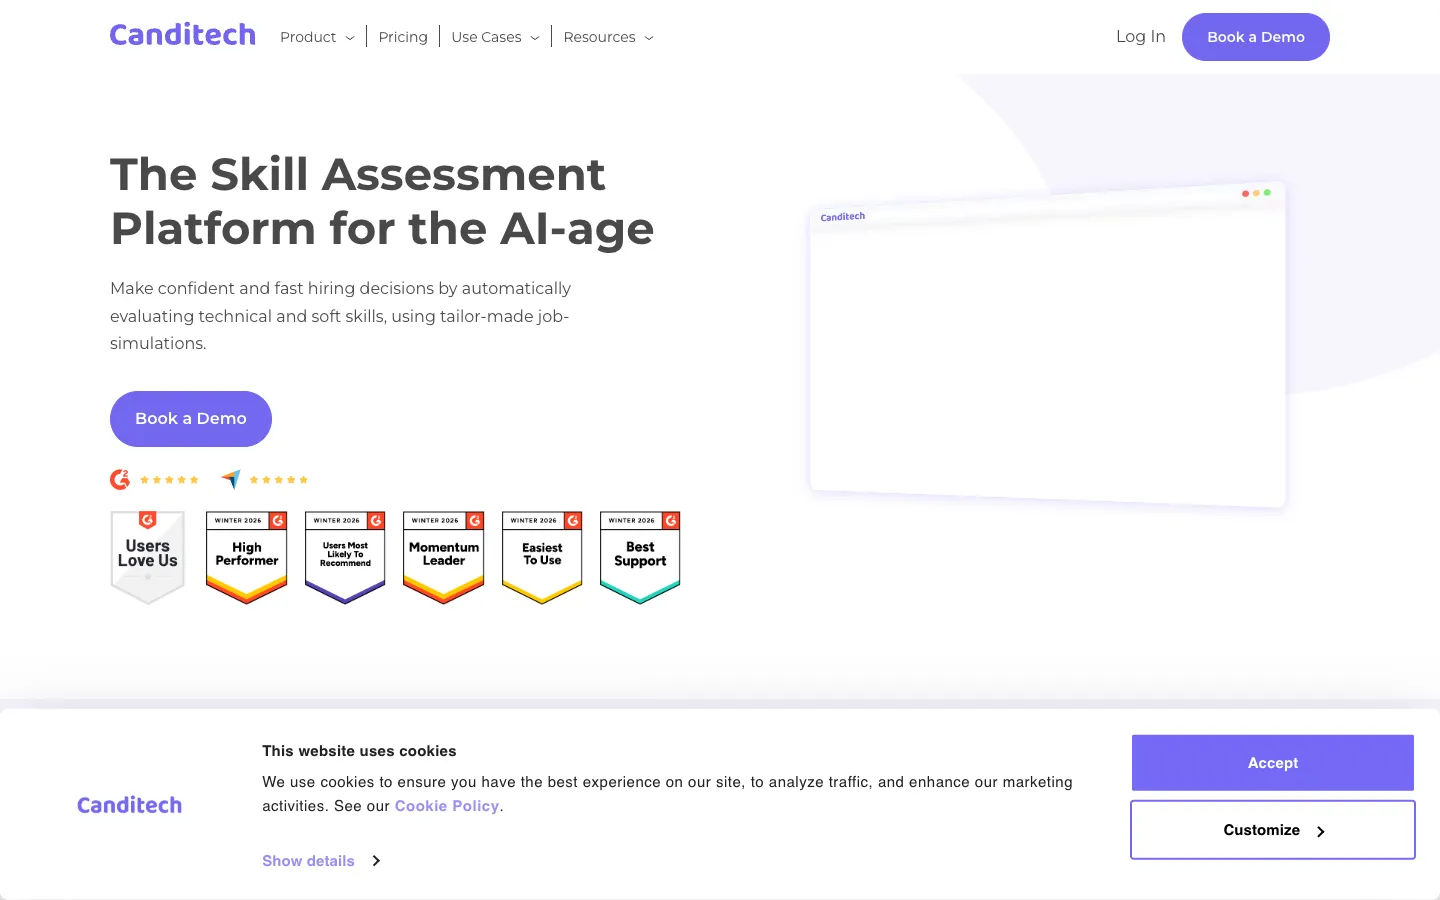Screen dimensions: 1440x900
Task: Click the Canditech logo in the cookie banner
Action: (130, 805)
